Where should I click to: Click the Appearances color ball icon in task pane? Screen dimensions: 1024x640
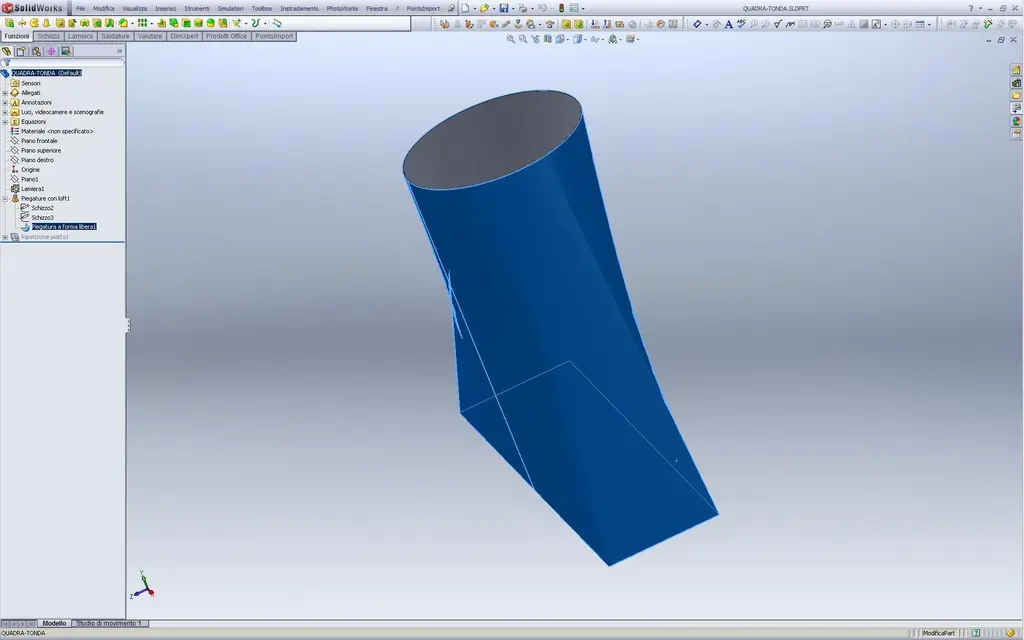point(1016,121)
